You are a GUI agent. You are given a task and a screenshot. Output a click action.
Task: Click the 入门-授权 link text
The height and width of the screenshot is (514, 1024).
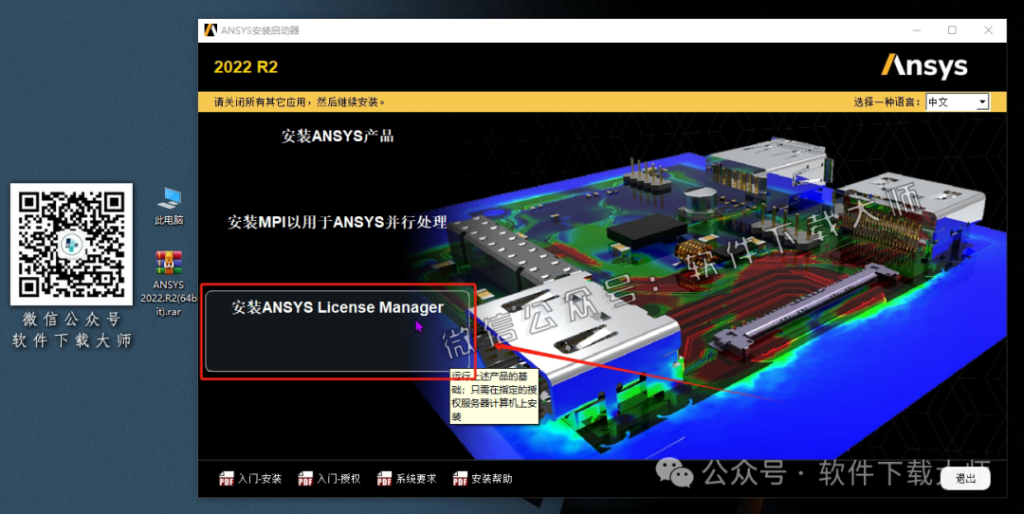click(339, 479)
